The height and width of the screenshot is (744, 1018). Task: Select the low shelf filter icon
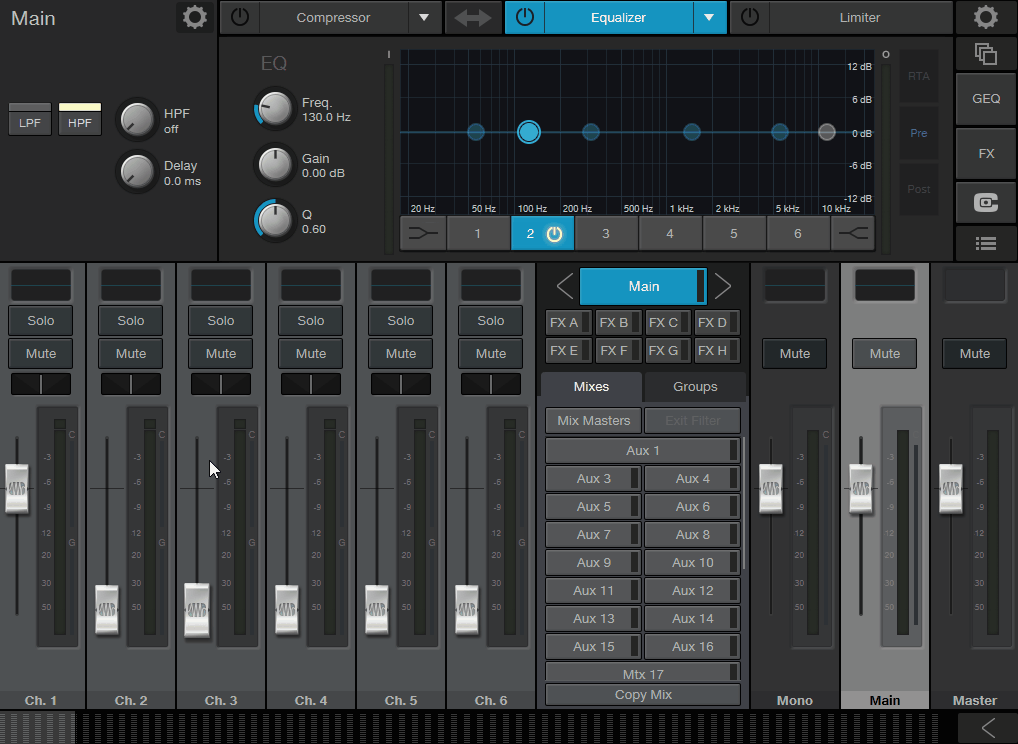pos(423,233)
